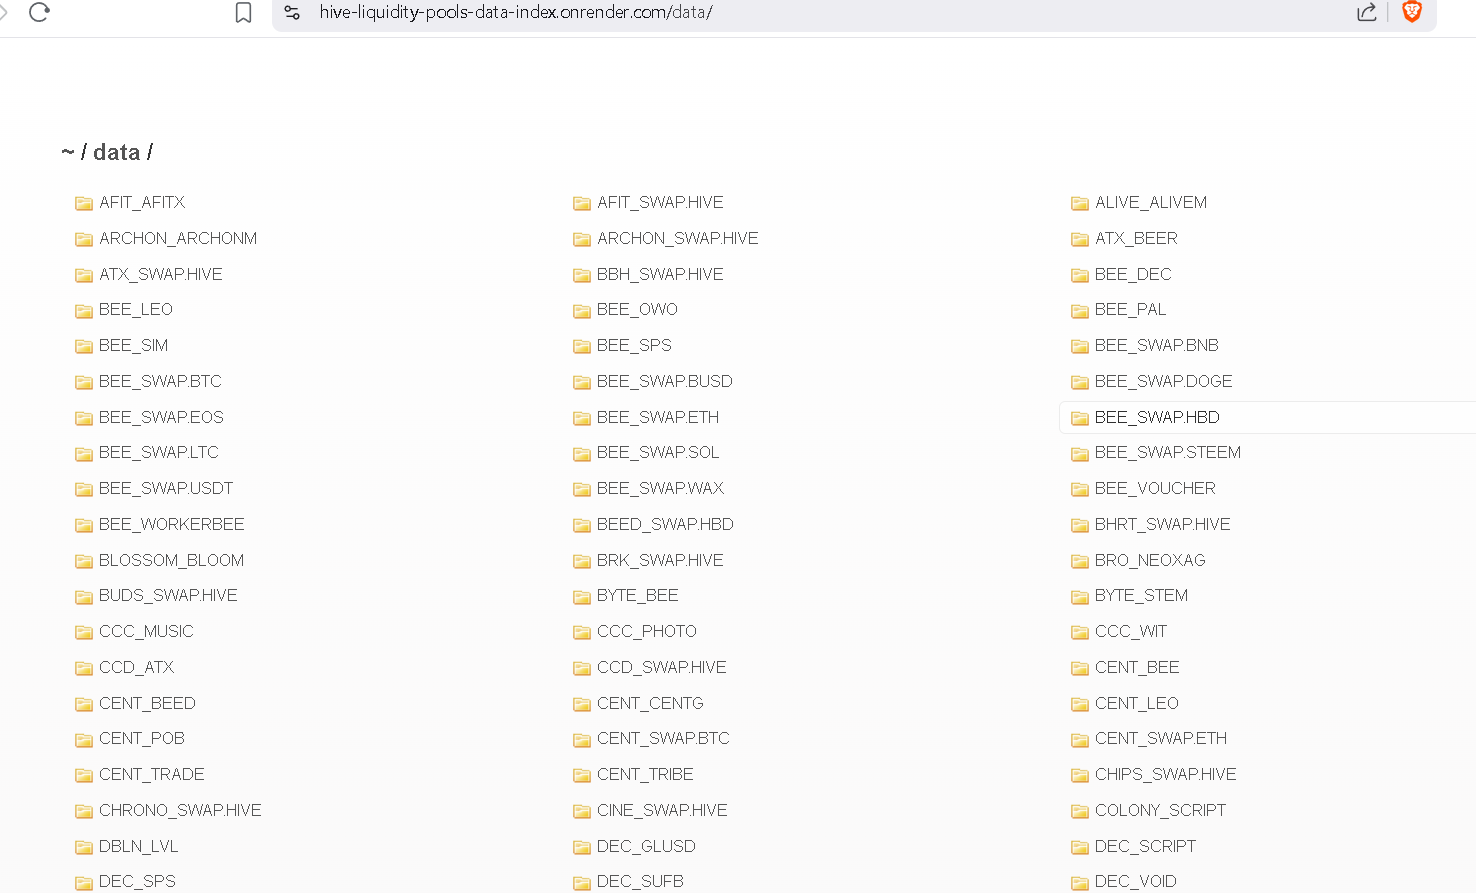Open BUDS_SWAP.HIVE folder
Image resolution: width=1476 pixels, height=893 pixels.
pyautogui.click(x=168, y=595)
